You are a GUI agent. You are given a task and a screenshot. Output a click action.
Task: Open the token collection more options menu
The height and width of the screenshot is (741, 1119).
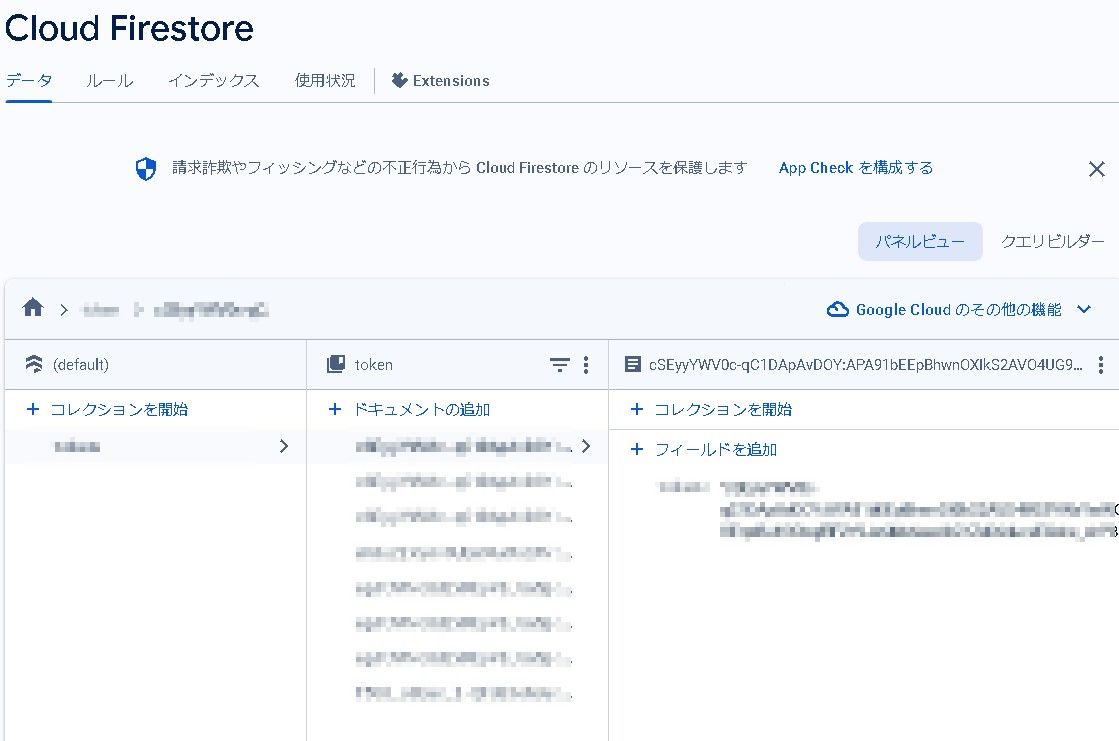point(586,365)
